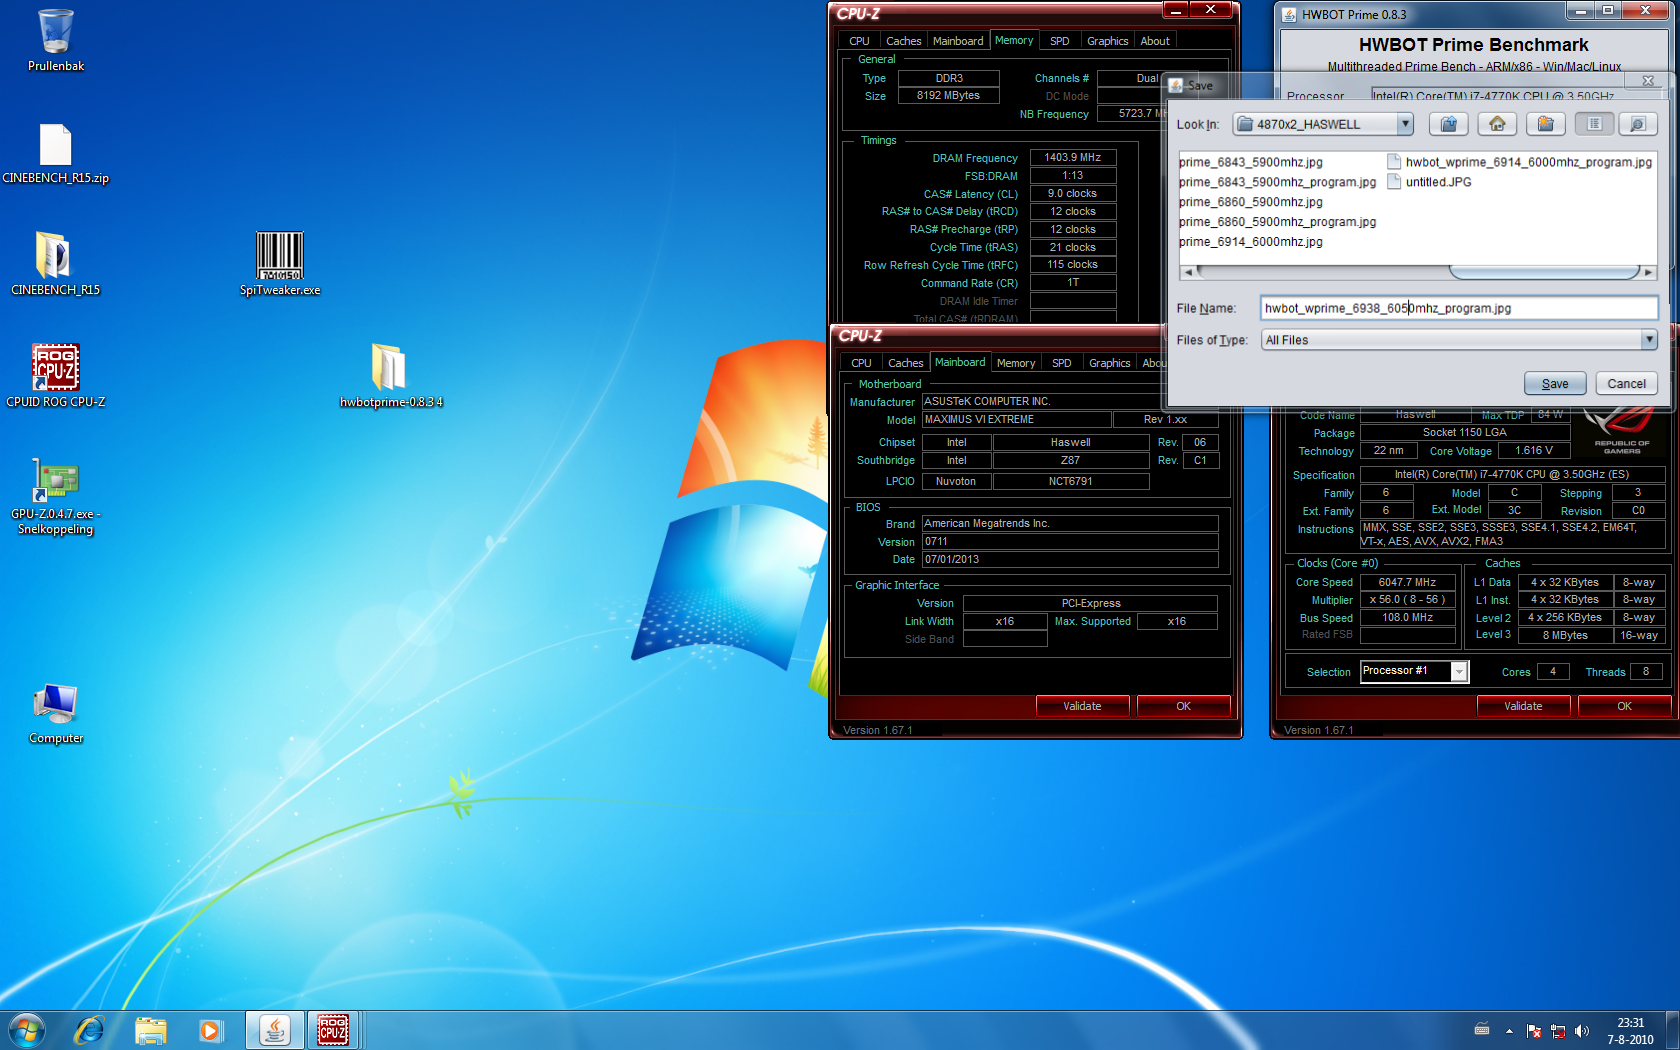
Task: Open Action Center flag in tray
Action: coord(1534,1031)
